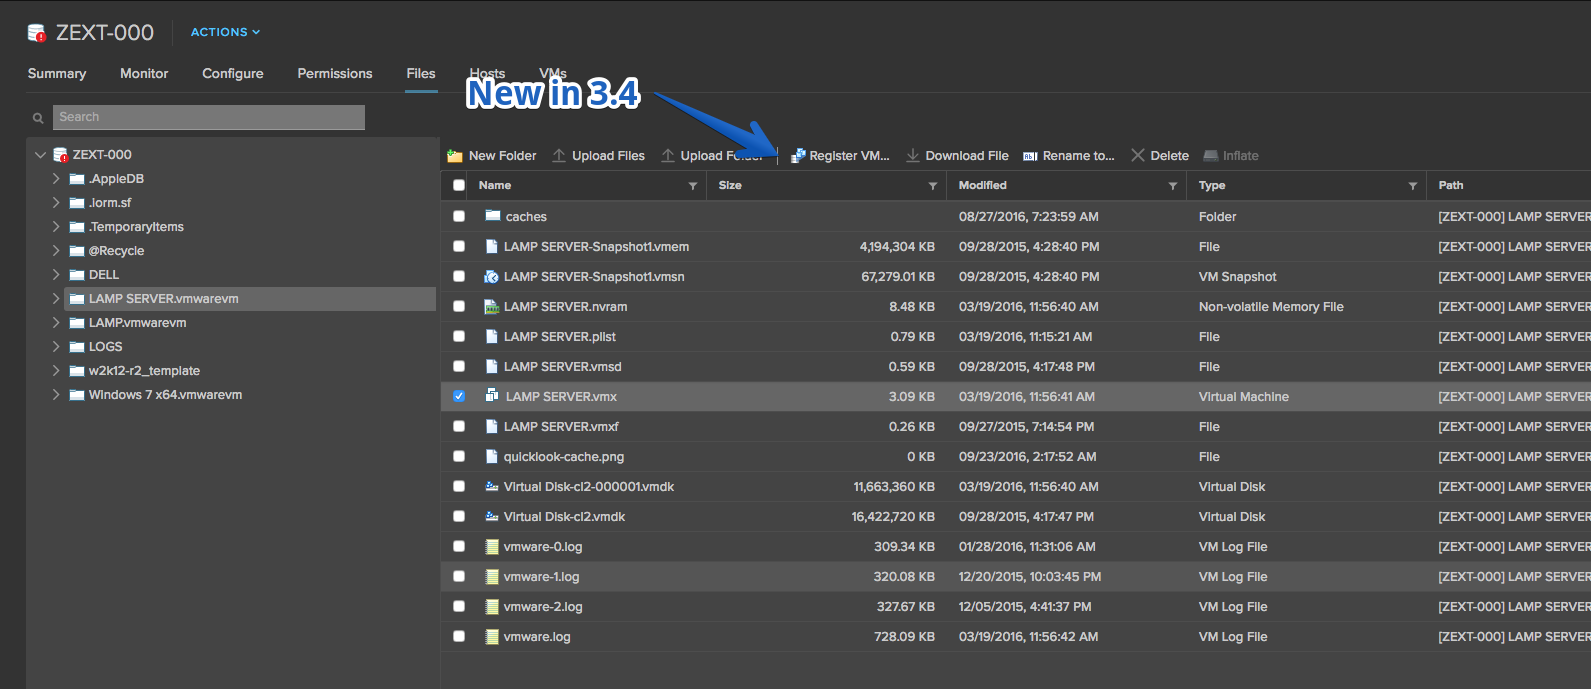1591x689 pixels.
Task: Check the Virtual Disk-cl2.vmdk checkbox
Action: click(x=459, y=516)
